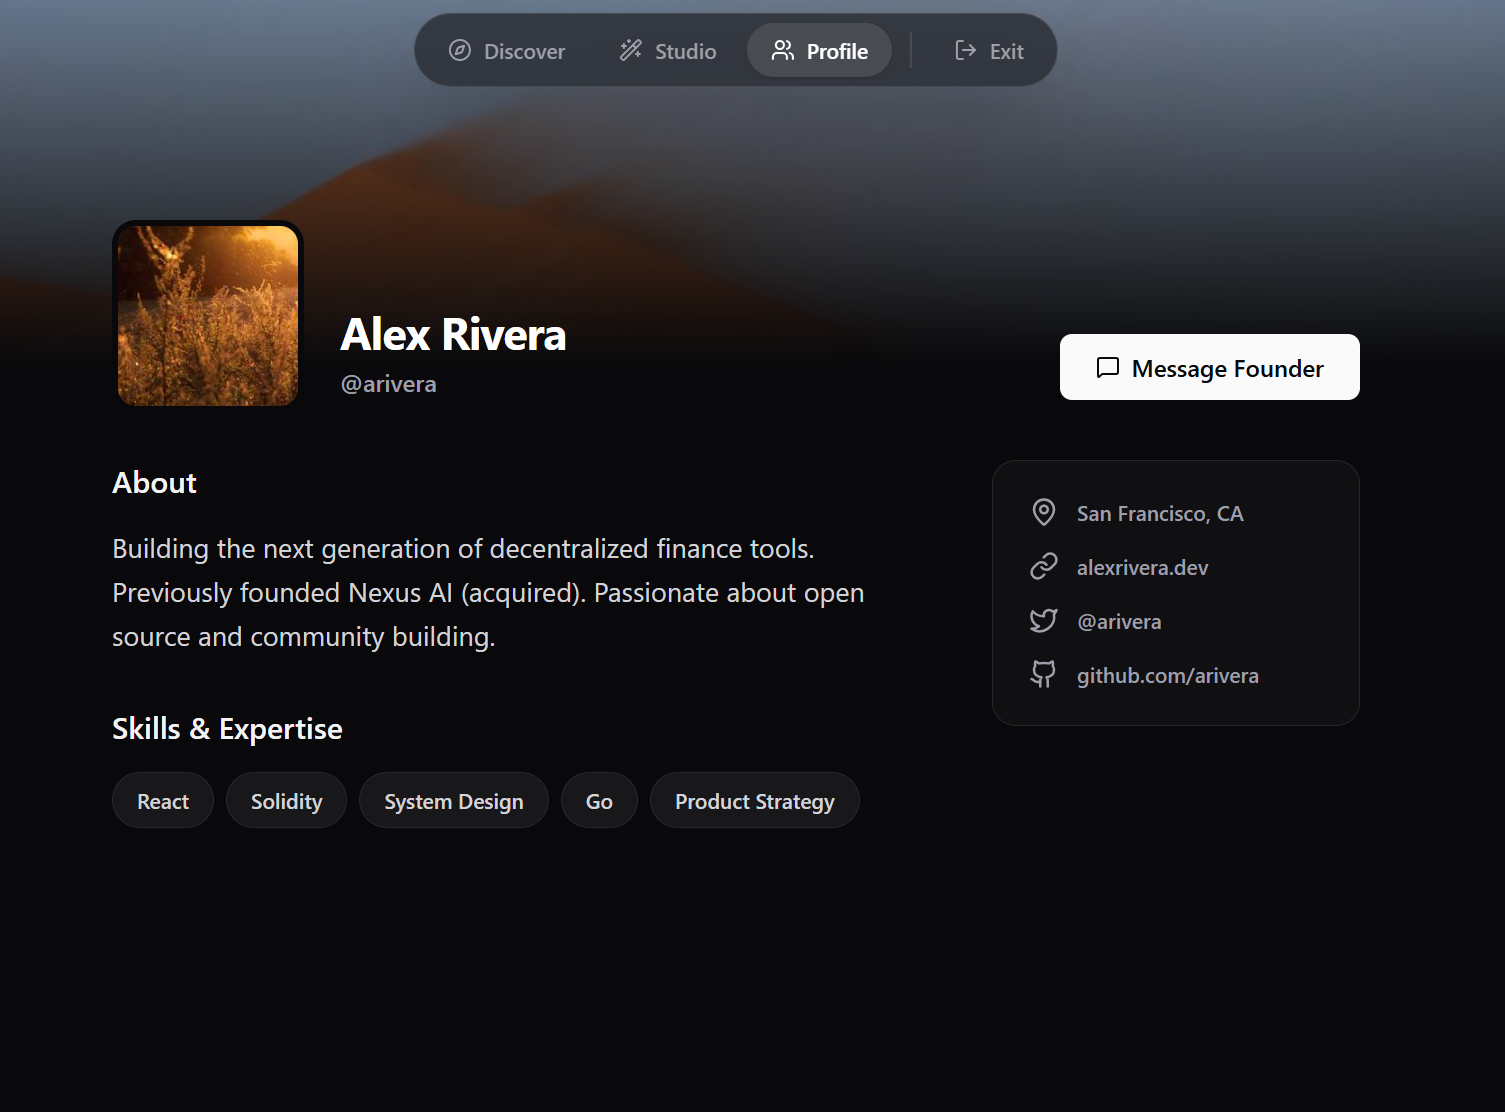The height and width of the screenshot is (1112, 1505).
Task: Click the compass icon next to Discover
Action: point(460,51)
